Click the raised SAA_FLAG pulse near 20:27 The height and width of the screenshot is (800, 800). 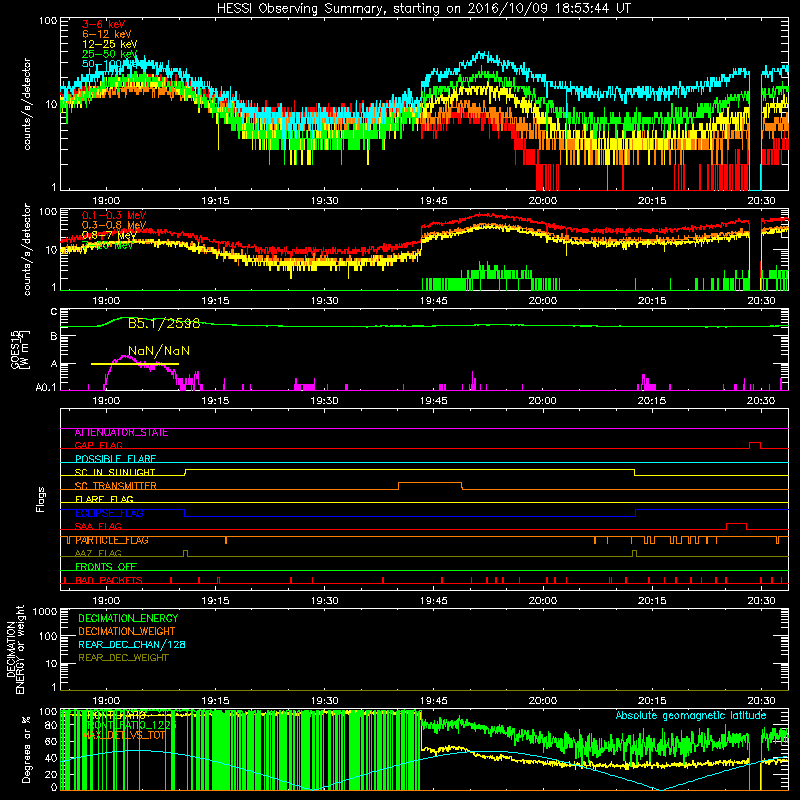[x=736, y=526]
